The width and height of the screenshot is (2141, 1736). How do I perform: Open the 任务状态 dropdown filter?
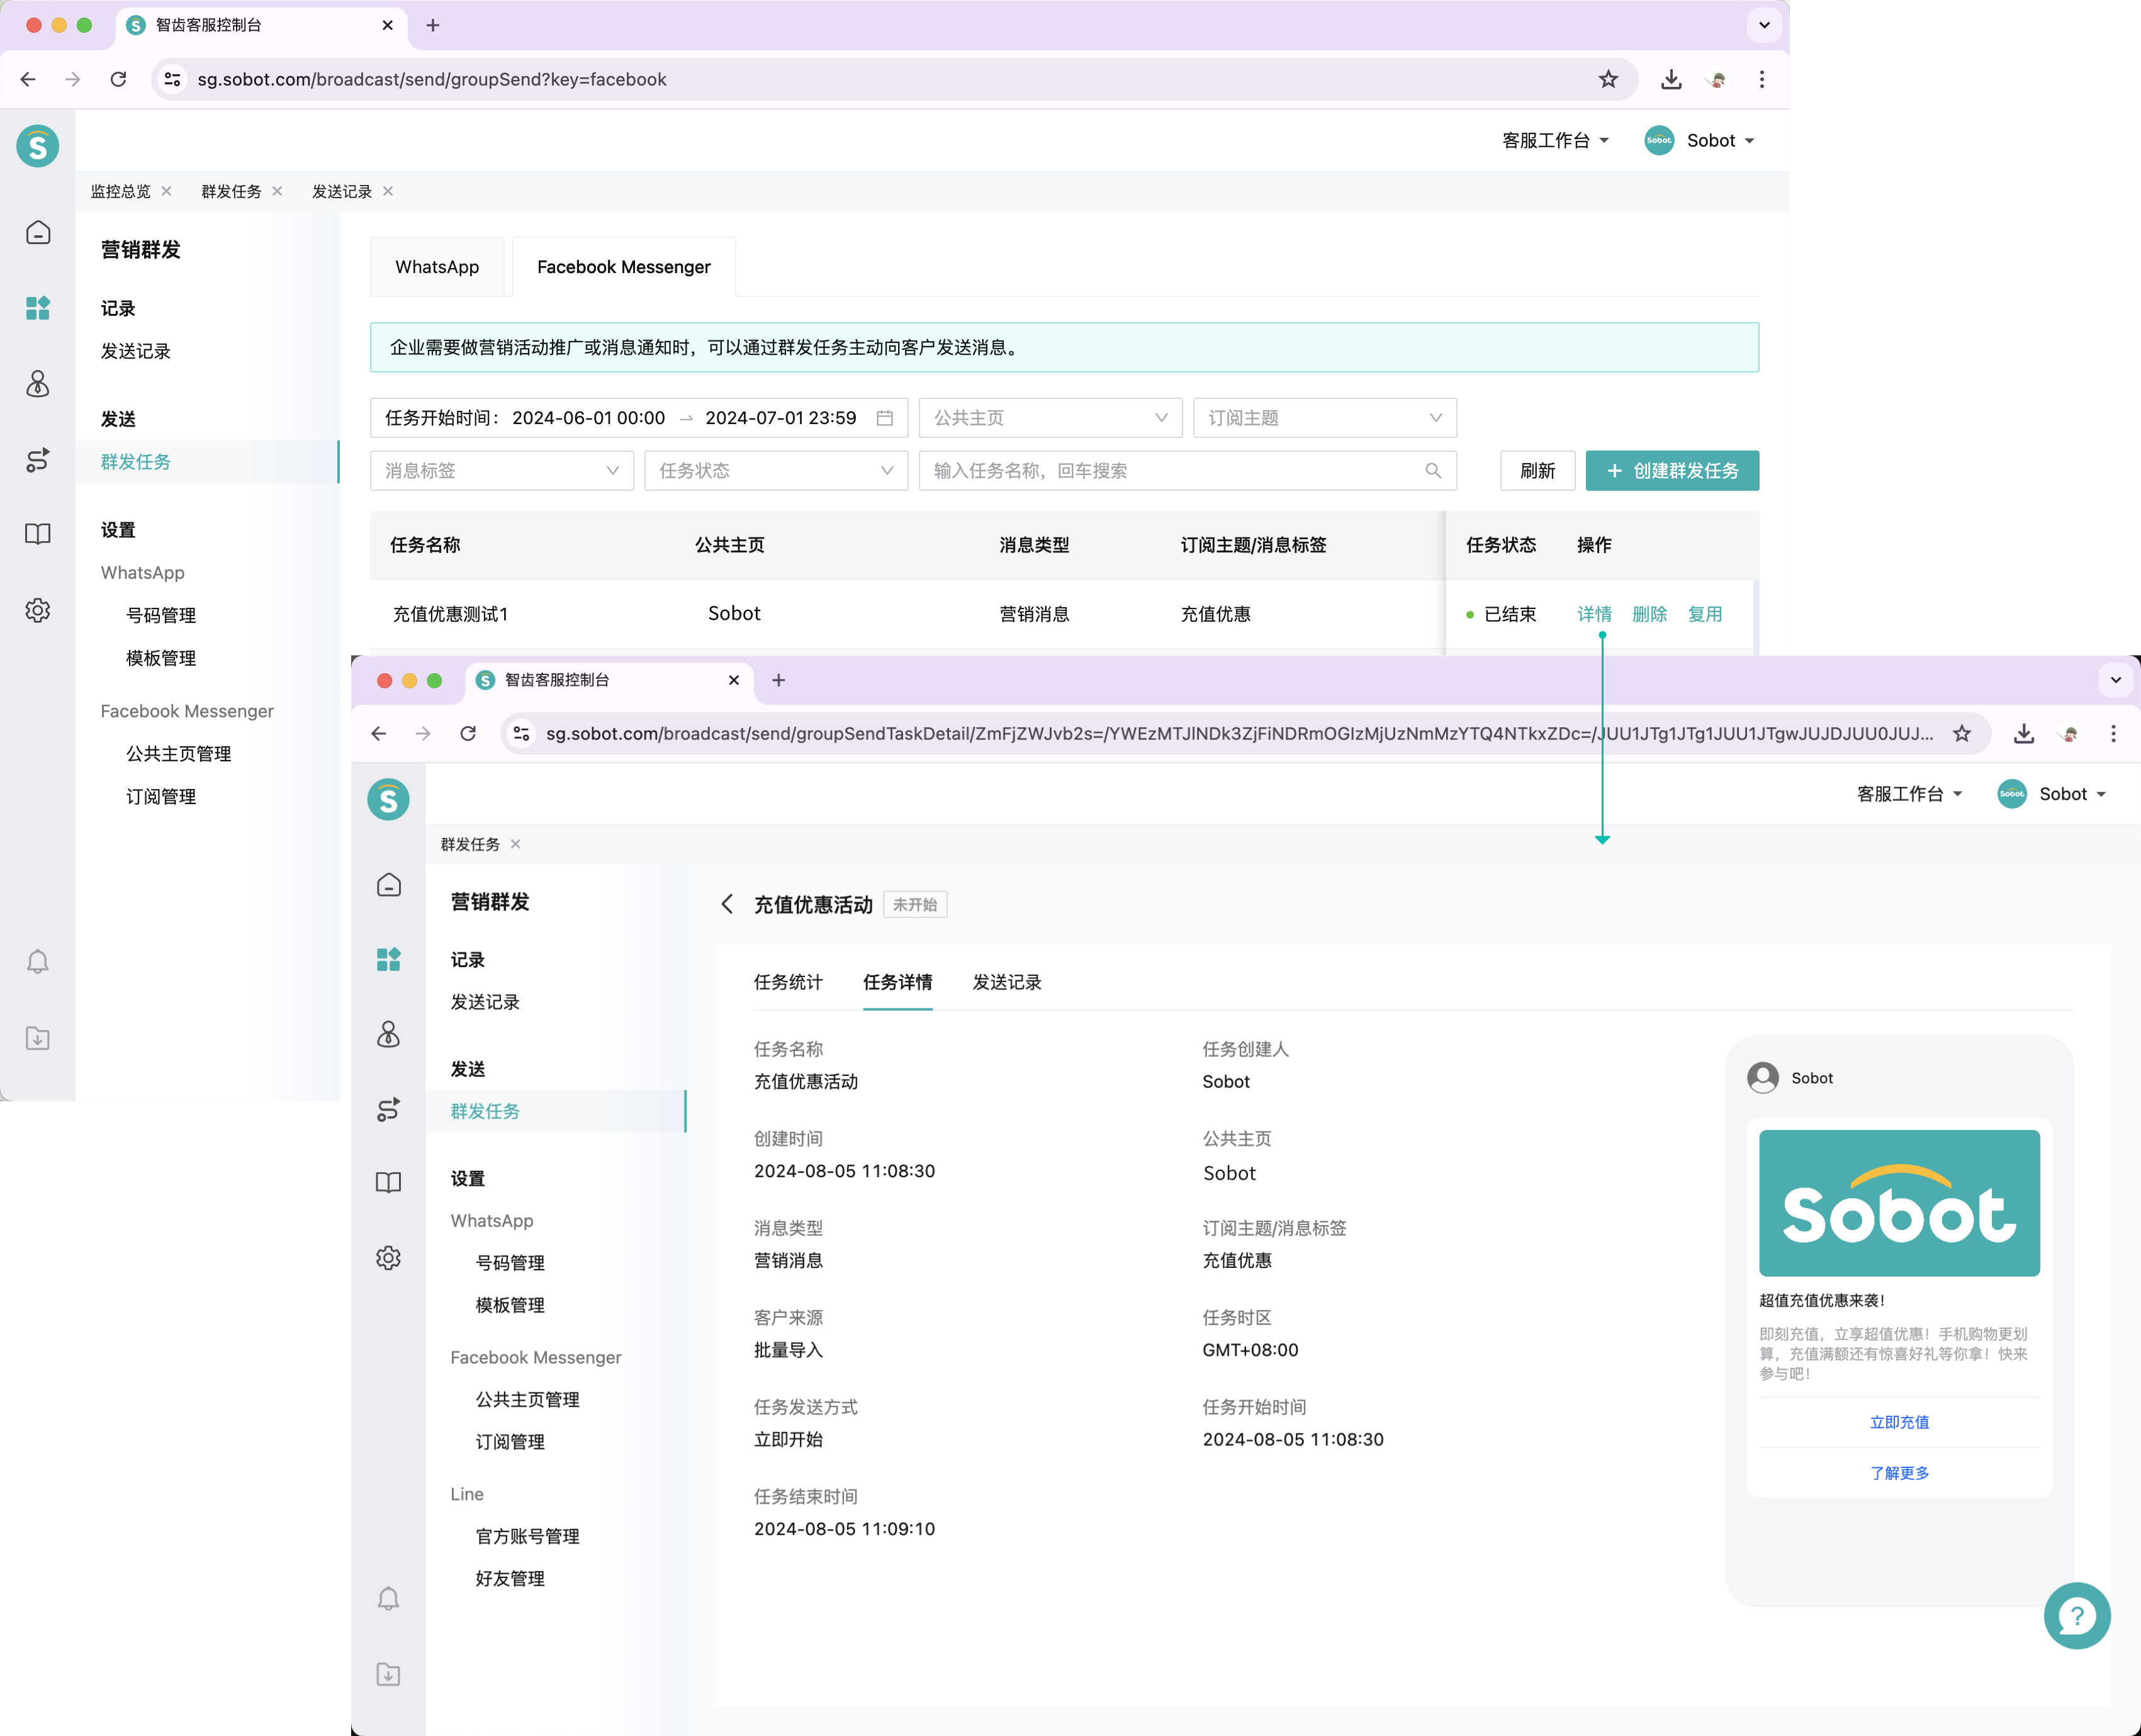coord(776,470)
